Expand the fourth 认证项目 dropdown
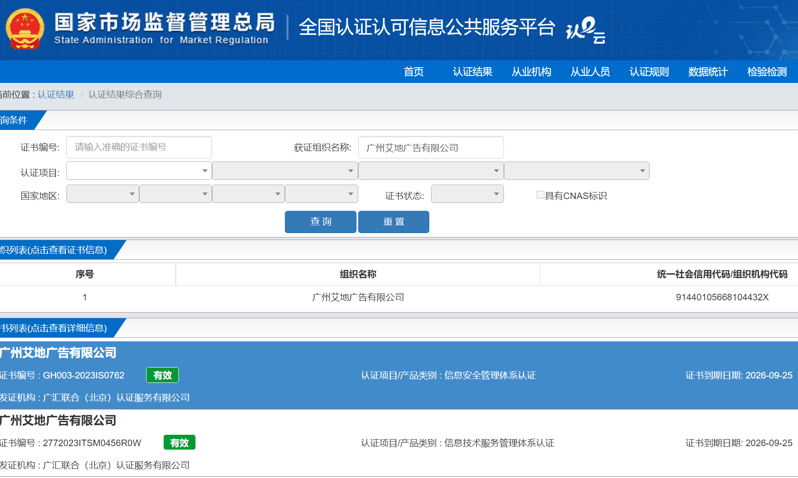The width and height of the screenshot is (798, 478). pyautogui.click(x=577, y=171)
